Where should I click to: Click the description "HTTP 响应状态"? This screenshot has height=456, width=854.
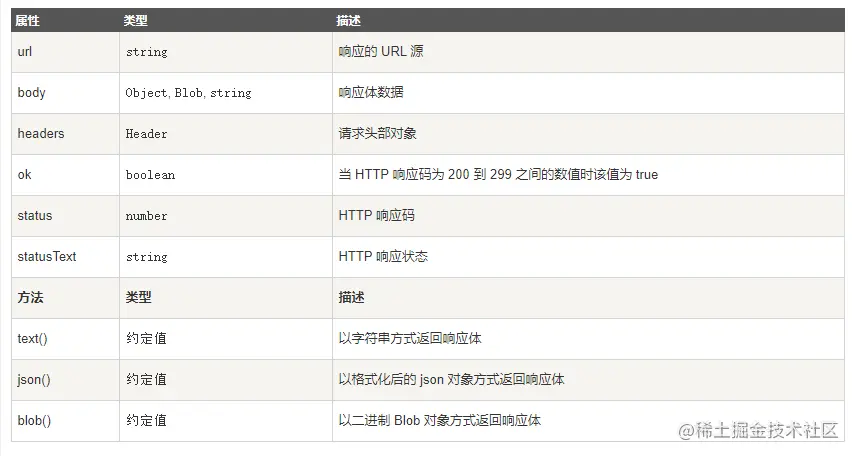(383, 256)
